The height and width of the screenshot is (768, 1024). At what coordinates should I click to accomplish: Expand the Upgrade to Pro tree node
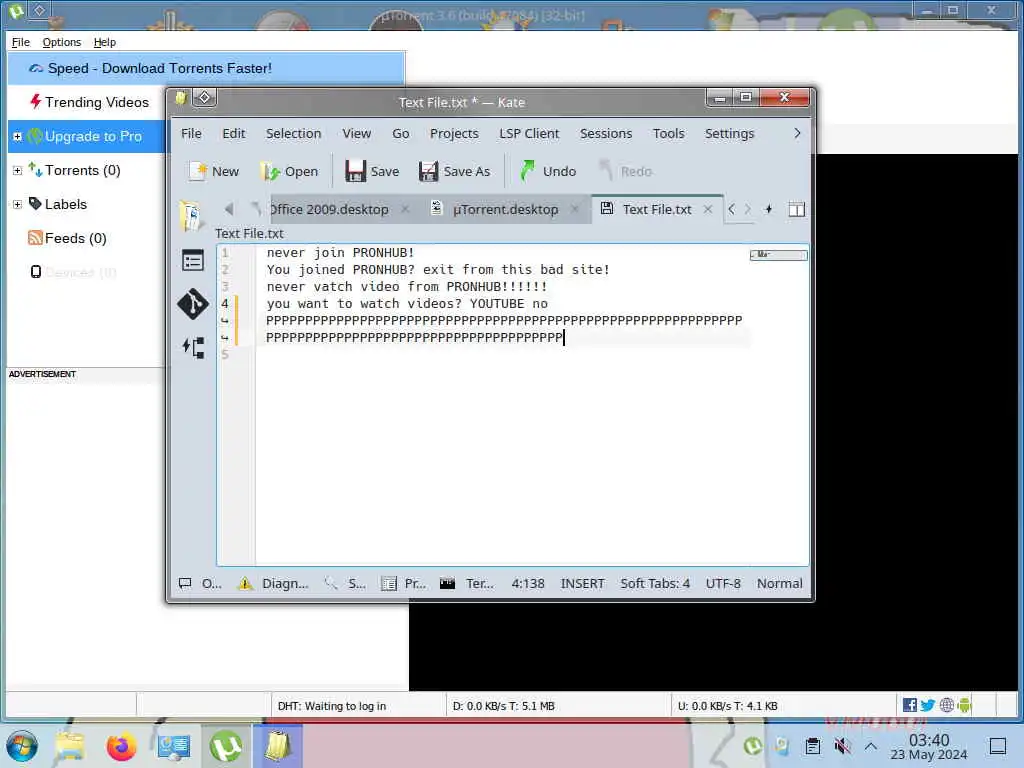18,136
